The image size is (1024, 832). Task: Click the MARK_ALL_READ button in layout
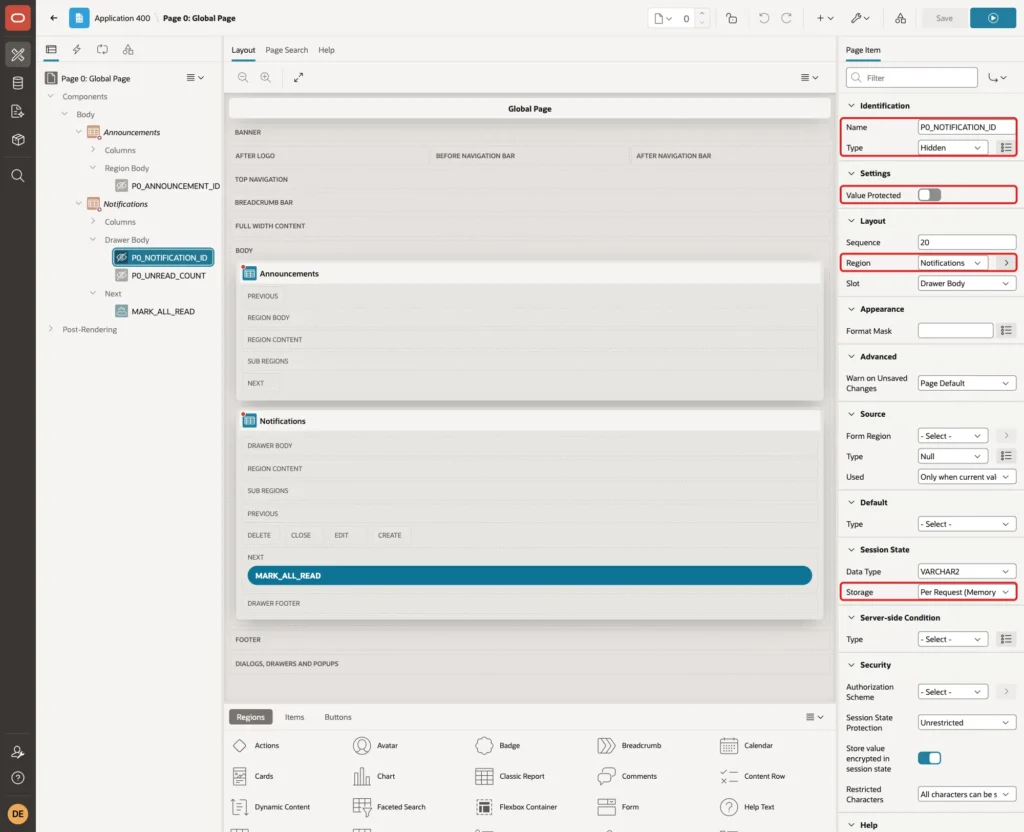point(529,576)
